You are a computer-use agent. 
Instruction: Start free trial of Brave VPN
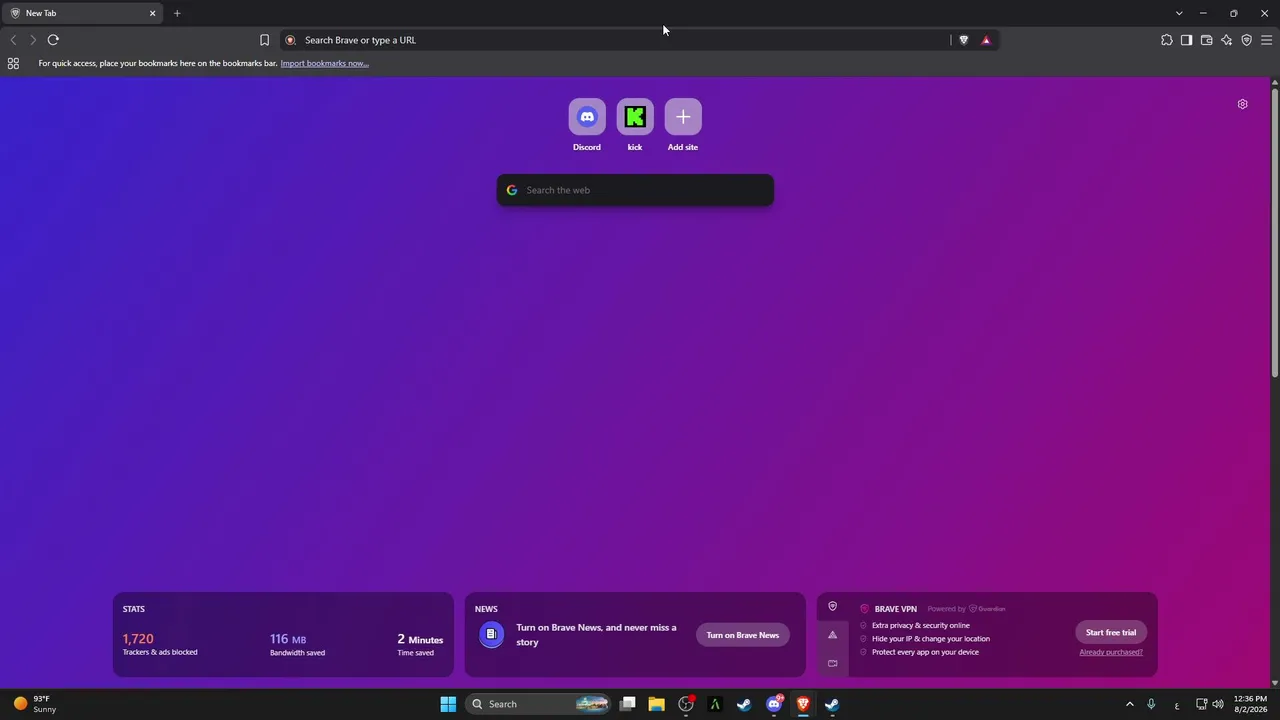tap(1111, 632)
